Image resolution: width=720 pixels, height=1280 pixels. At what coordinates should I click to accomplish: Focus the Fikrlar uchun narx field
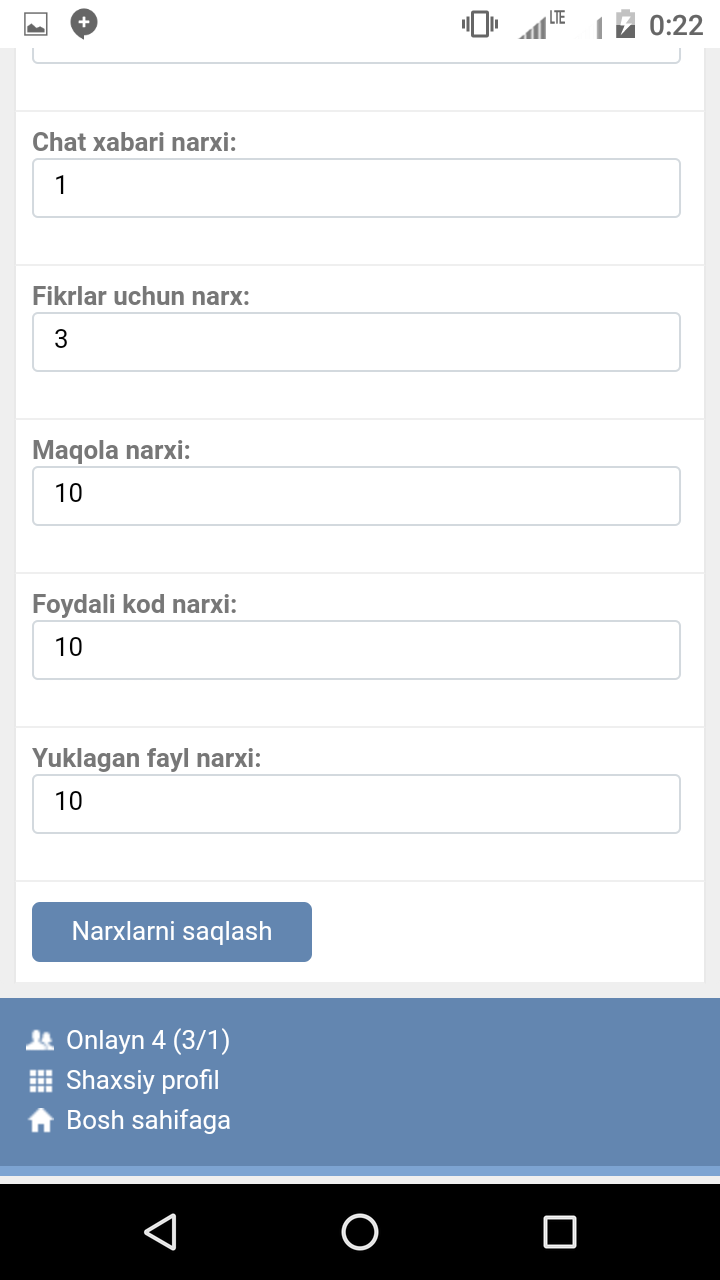click(356, 341)
